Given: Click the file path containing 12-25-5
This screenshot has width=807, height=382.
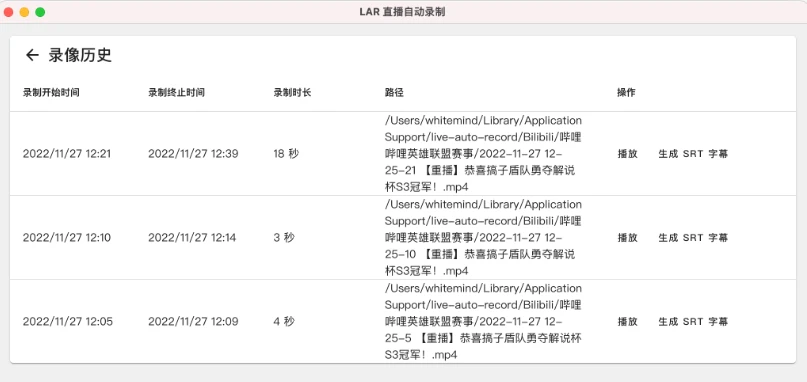Looking at the screenshot, I should [x=483, y=322].
